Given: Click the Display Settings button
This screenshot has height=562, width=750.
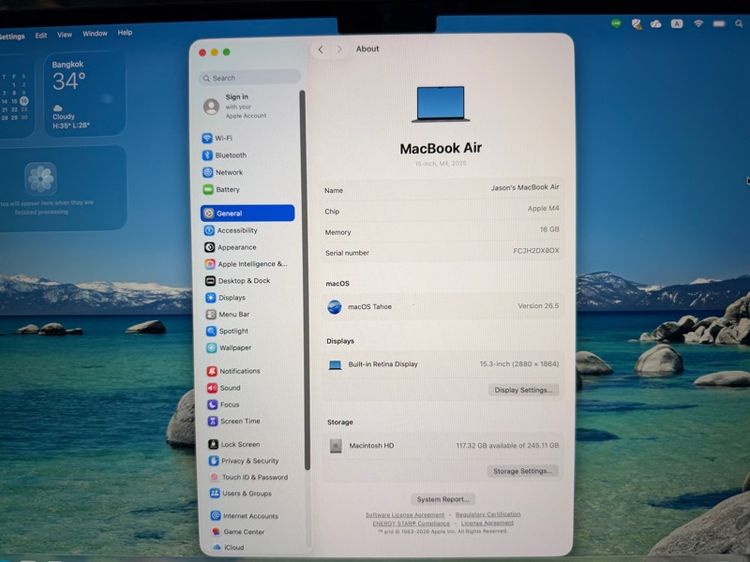Looking at the screenshot, I should coord(523,390).
